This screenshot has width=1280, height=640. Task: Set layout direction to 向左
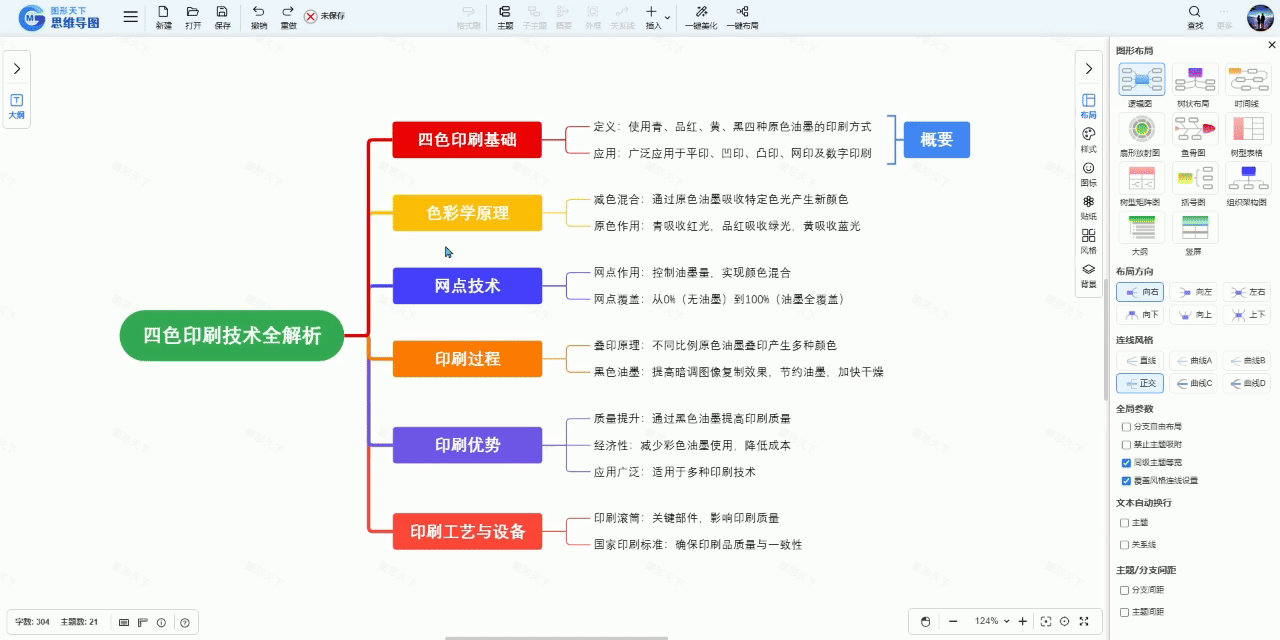coord(1194,292)
